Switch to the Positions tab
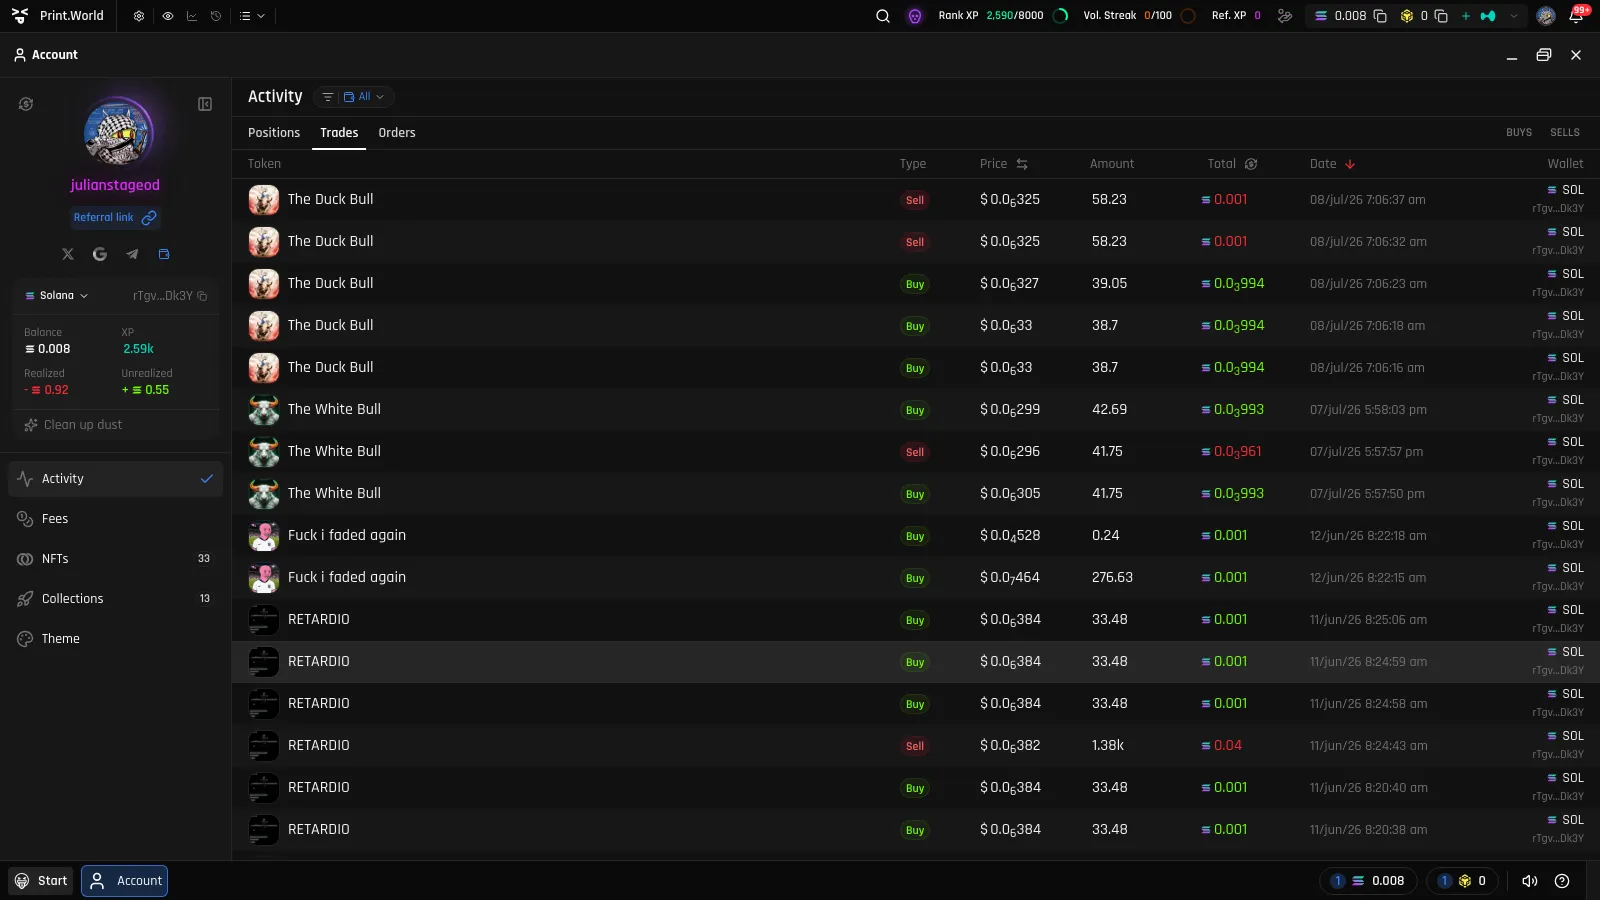Image resolution: width=1600 pixels, height=900 pixels. coord(274,133)
